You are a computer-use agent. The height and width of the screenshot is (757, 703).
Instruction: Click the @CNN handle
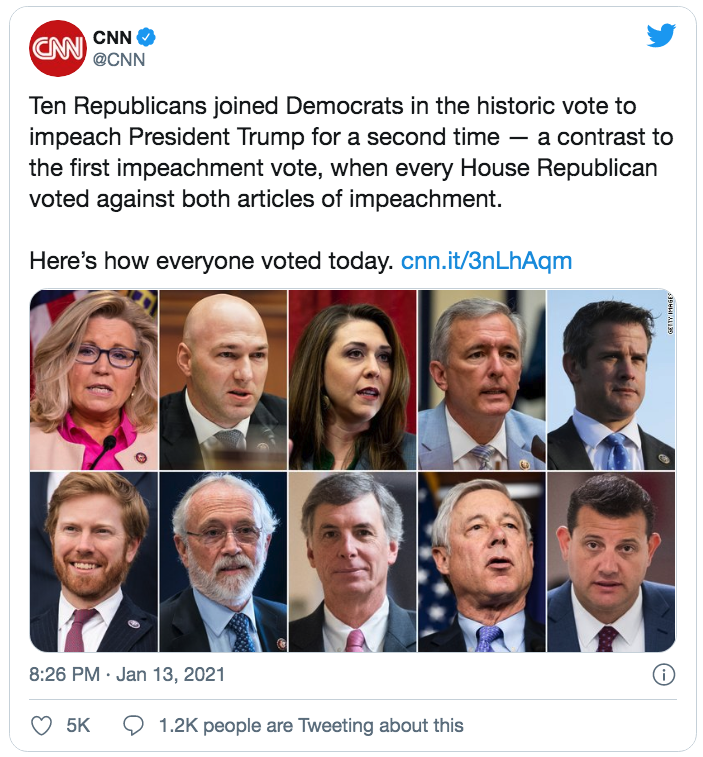click(x=119, y=60)
